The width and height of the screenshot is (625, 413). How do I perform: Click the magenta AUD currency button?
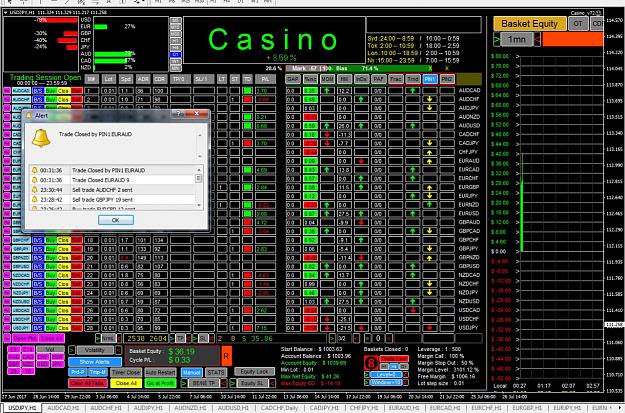coord(14,357)
